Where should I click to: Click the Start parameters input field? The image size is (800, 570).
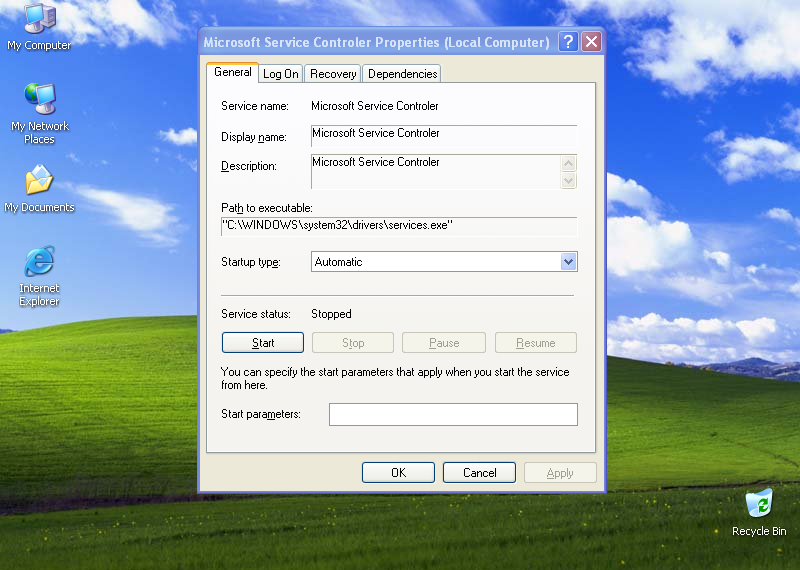(453, 414)
